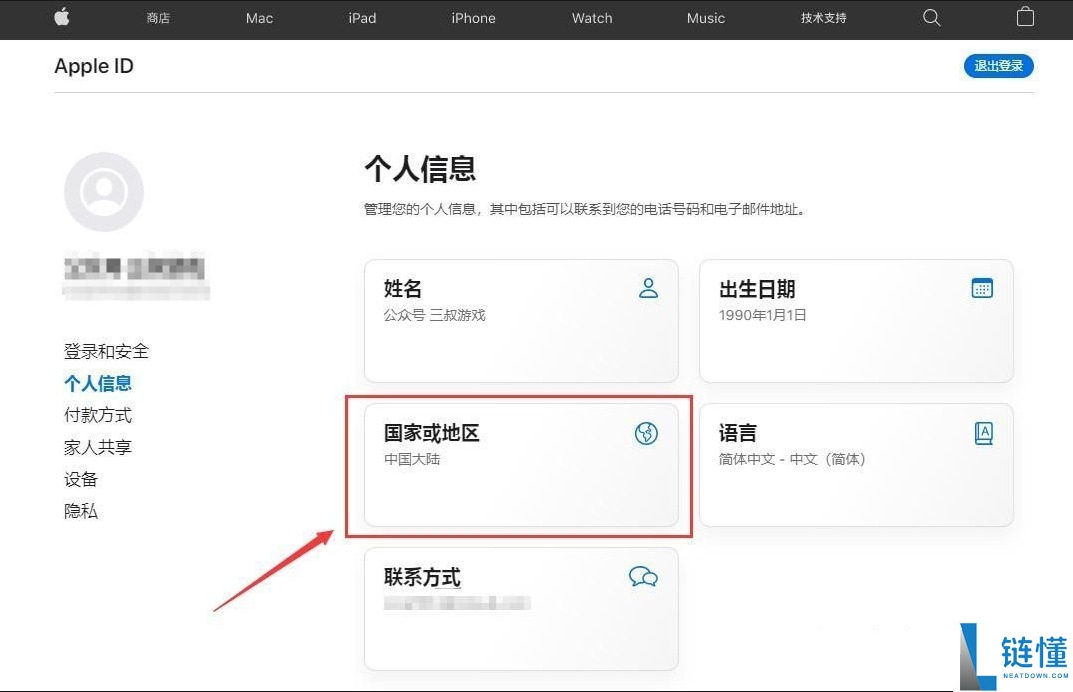Select the 国家或地区 card showing 中国大陆

(520, 465)
